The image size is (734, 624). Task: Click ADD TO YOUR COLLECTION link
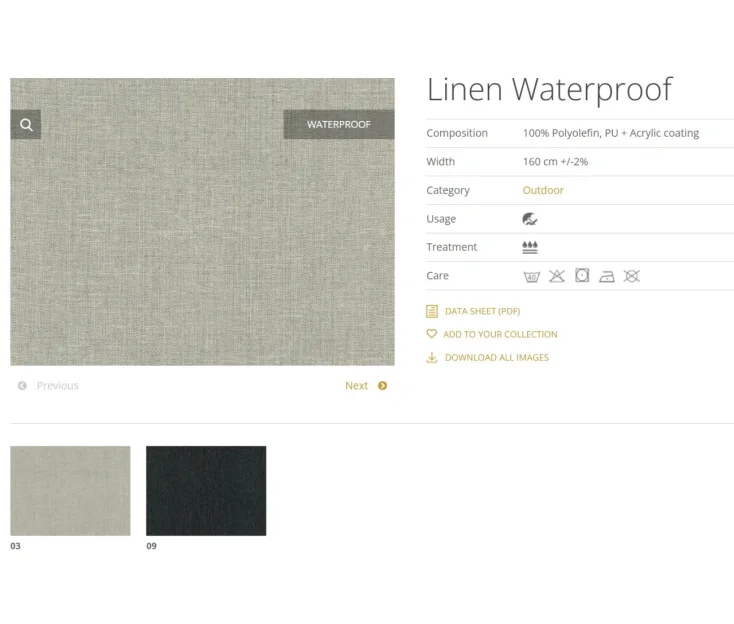[500, 334]
